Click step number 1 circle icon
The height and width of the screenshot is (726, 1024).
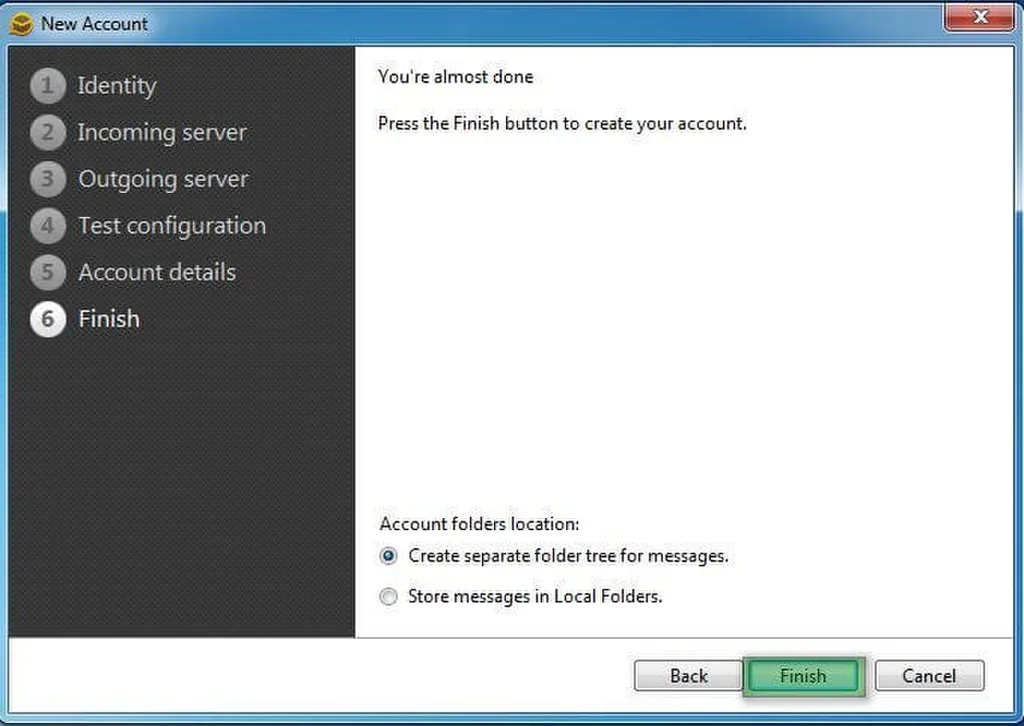(x=48, y=86)
